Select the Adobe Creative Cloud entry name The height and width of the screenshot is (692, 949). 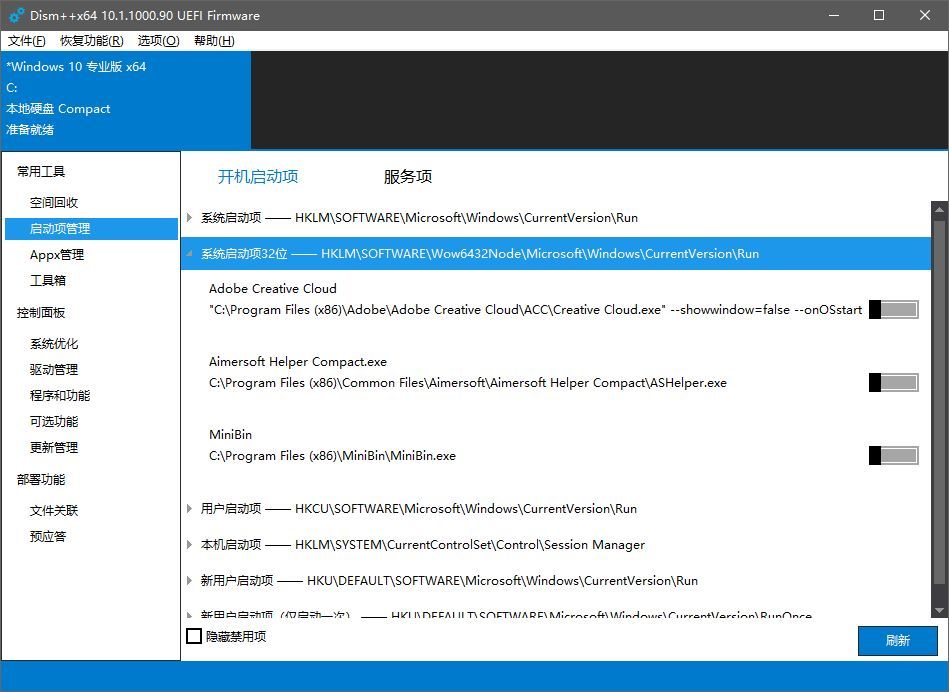pyautogui.click(x=272, y=289)
